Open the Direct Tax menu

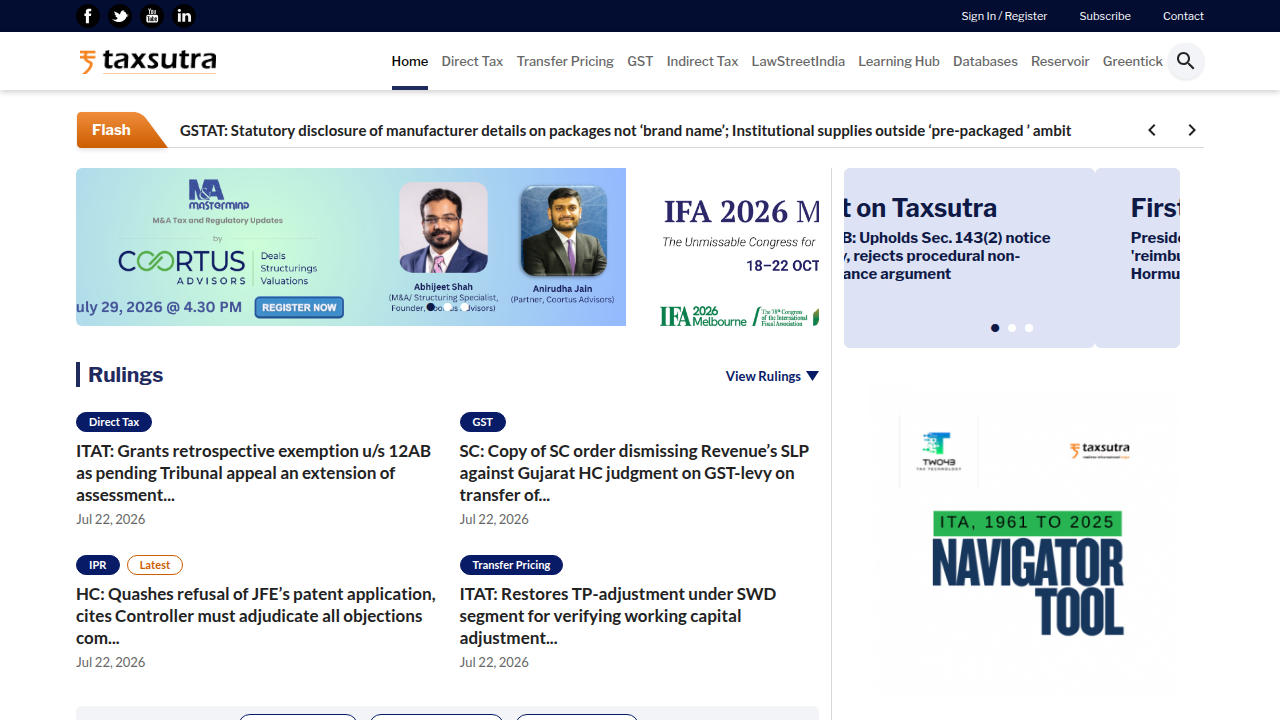point(472,61)
